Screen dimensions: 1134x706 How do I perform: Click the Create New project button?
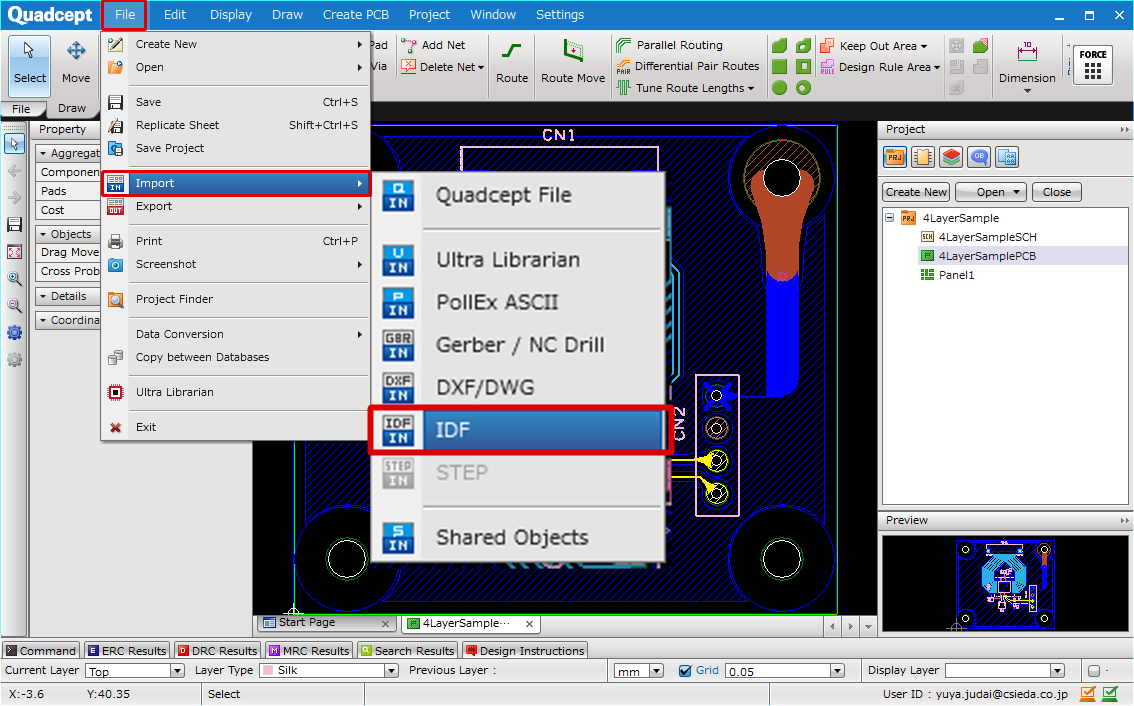point(916,192)
